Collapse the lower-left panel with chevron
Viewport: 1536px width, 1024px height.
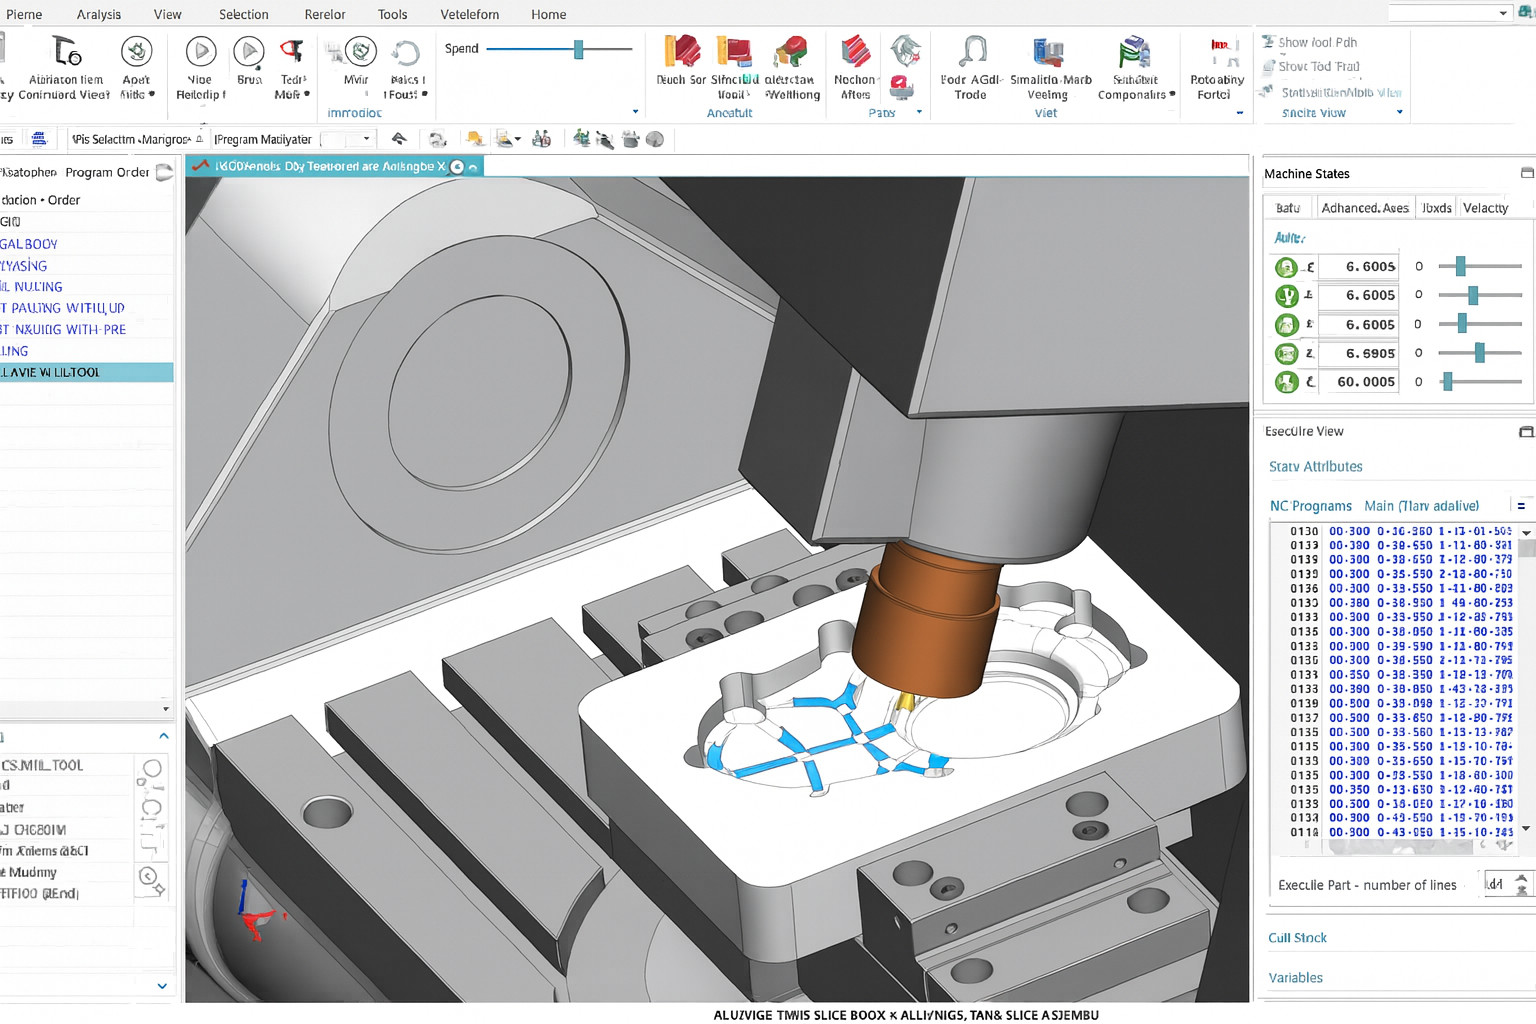click(163, 737)
